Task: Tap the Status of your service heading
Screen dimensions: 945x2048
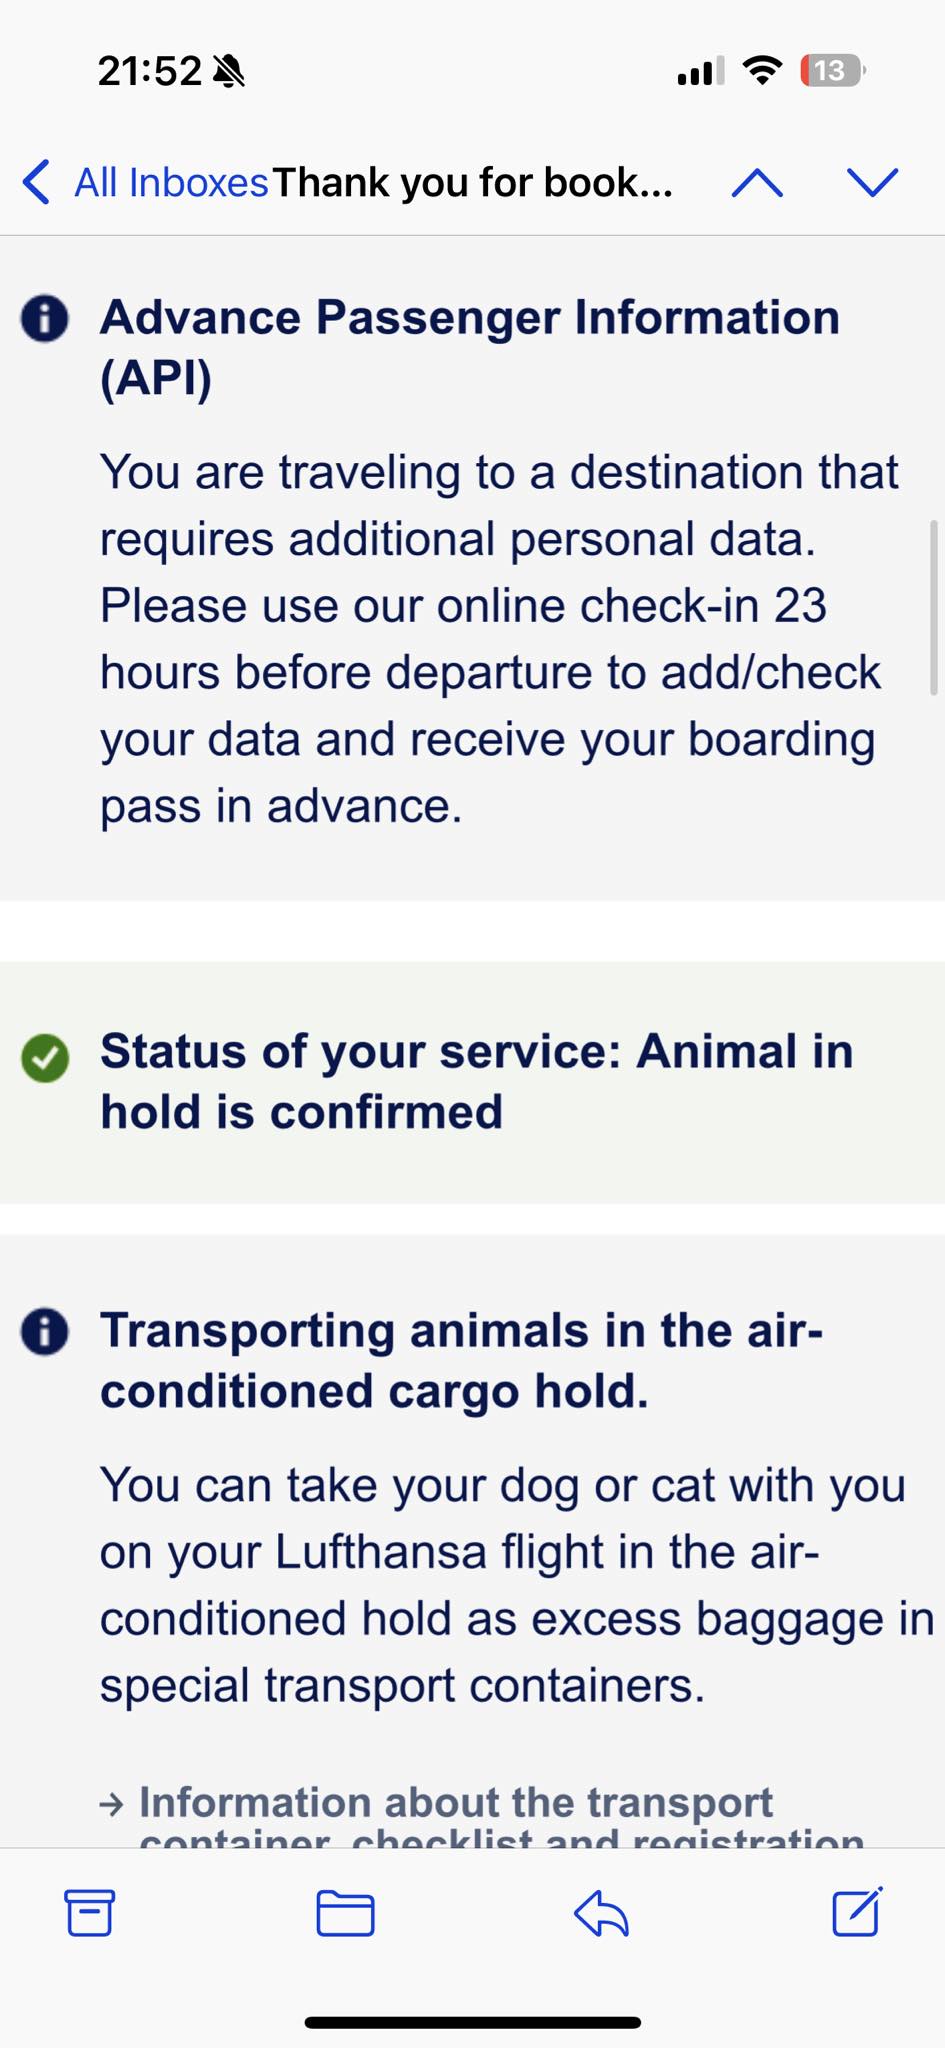Action: [x=476, y=1081]
